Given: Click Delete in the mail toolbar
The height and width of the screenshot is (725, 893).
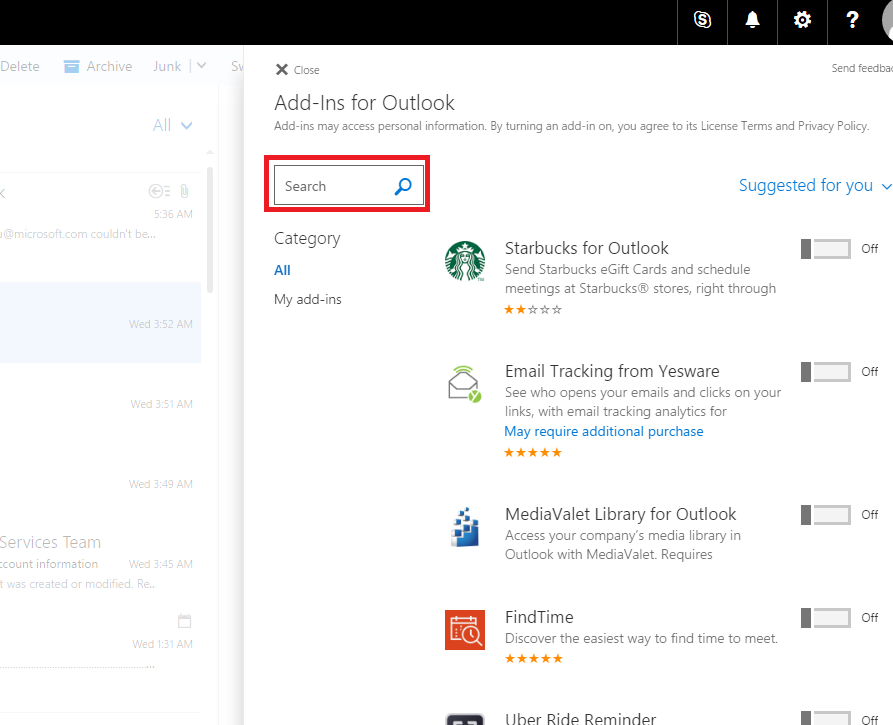Looking at the screenshot, I should click(x=20, y=67).
